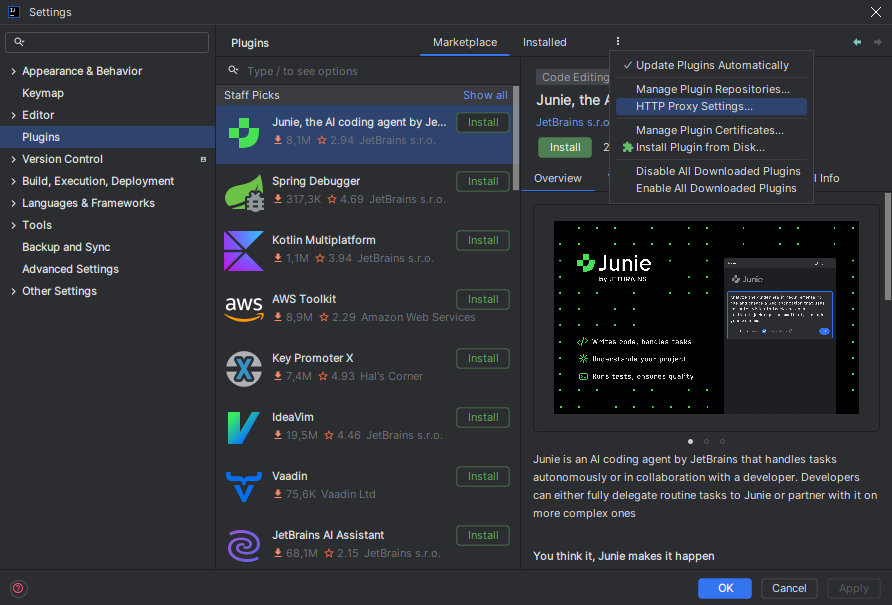The height and width of the screenshot is (605, 892).
Task: Select the second carousel dot under screenshot
Action: click(706, 441)
